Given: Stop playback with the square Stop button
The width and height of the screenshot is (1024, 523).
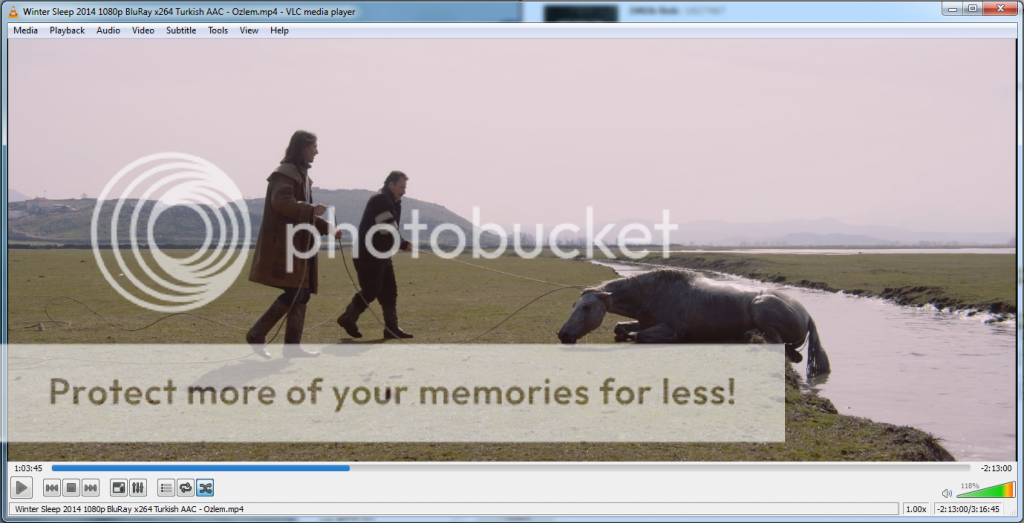Looking at the screenshot, I should point(71,487).
